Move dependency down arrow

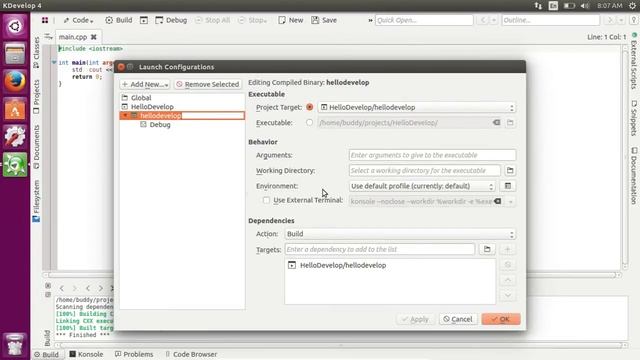[x=508, y=295]
